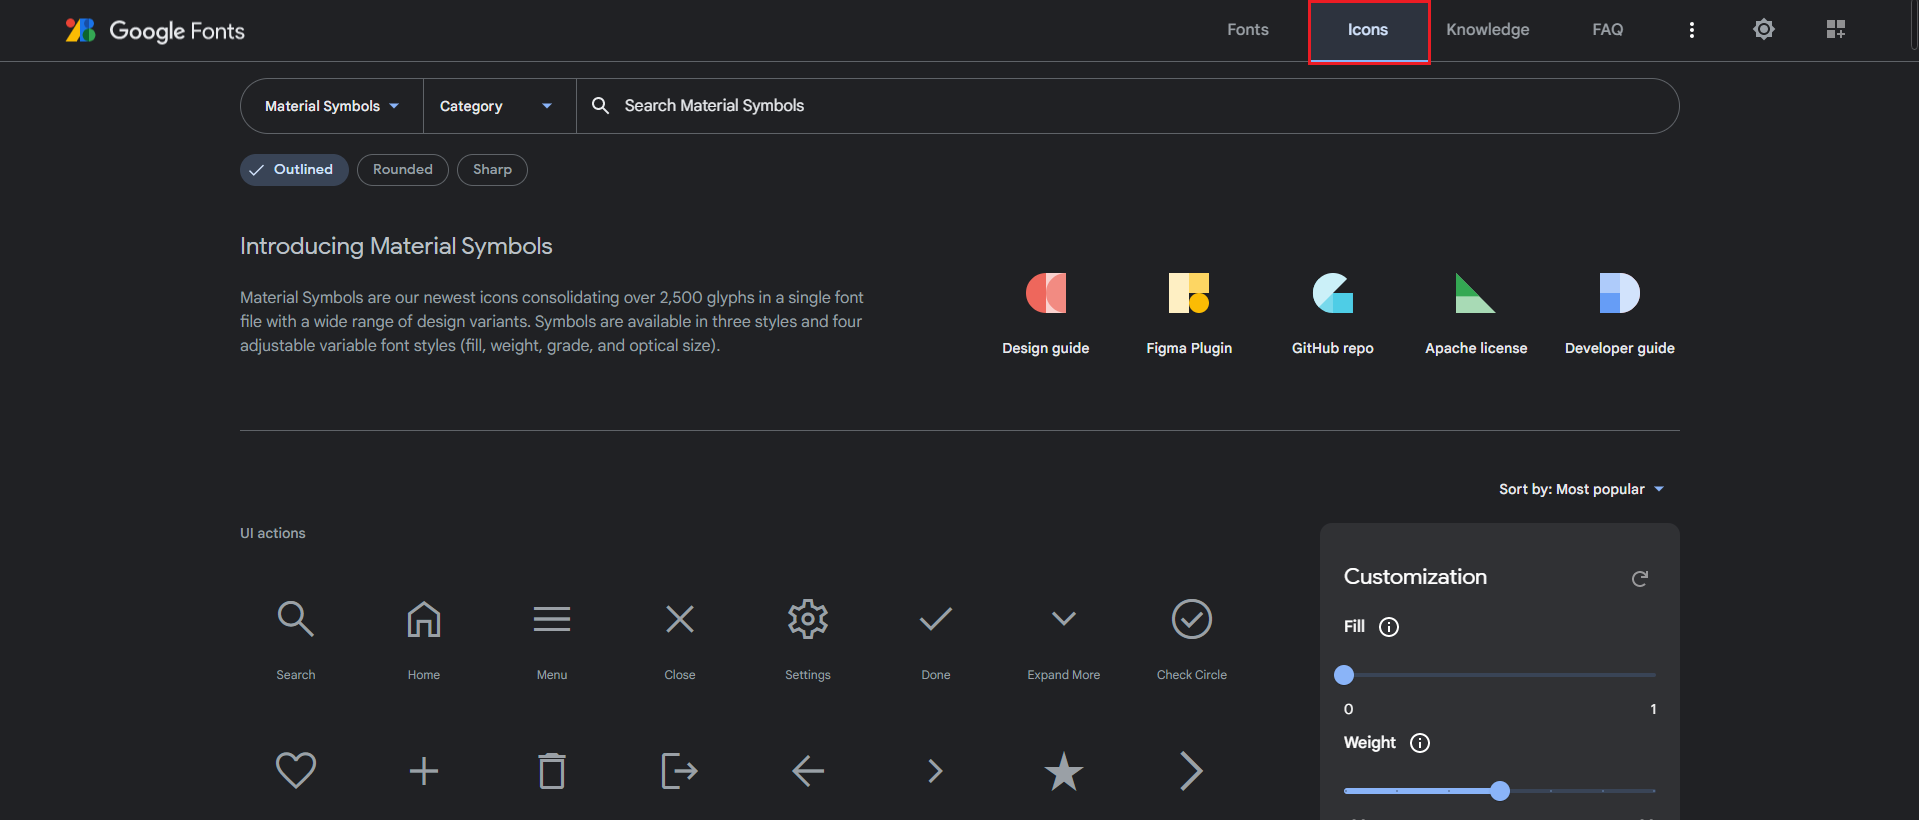
Task: Choose the Done checkmark icon
Action: pos(936,619)
